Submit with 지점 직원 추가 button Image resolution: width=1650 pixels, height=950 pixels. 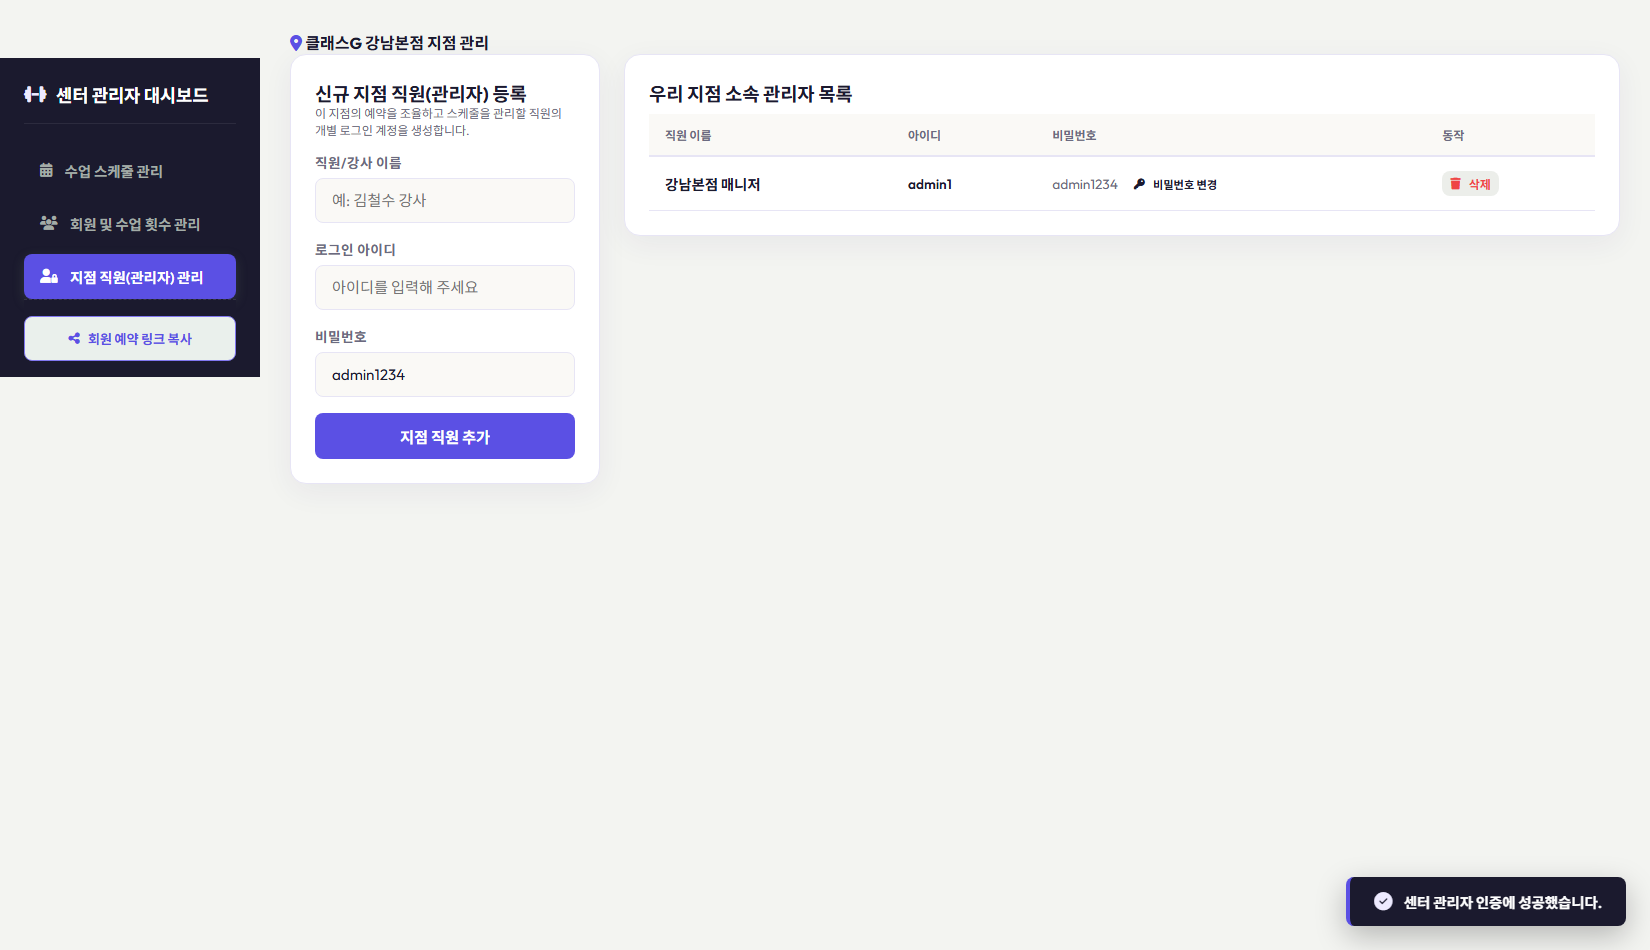(445, 436)
